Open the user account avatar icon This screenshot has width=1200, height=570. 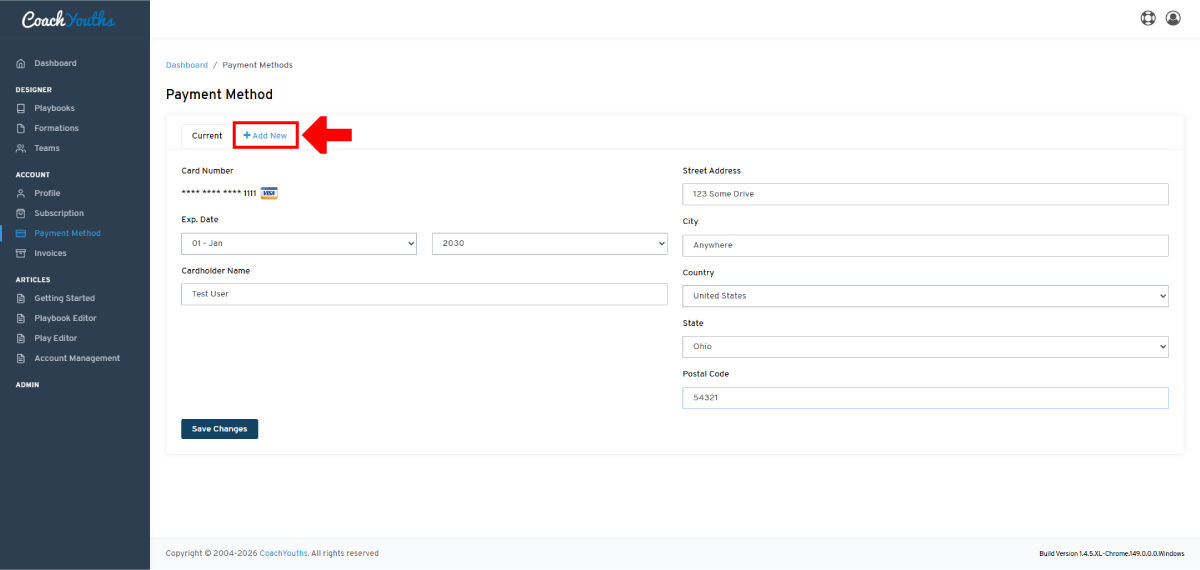click(x=1173, y=18)
